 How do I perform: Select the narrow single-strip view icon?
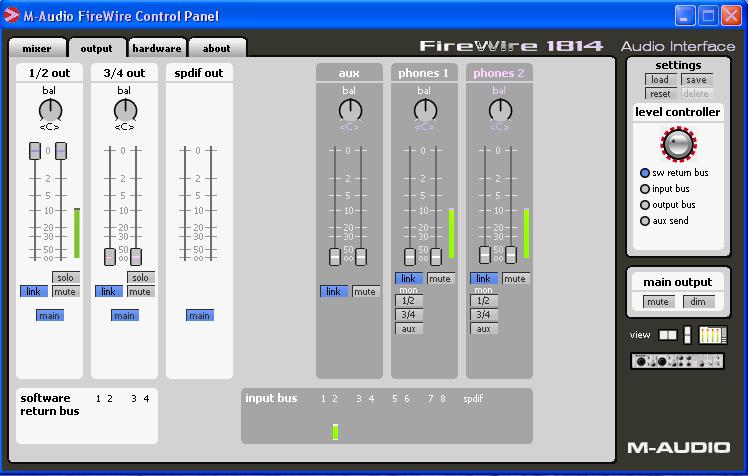pos(687,335)
